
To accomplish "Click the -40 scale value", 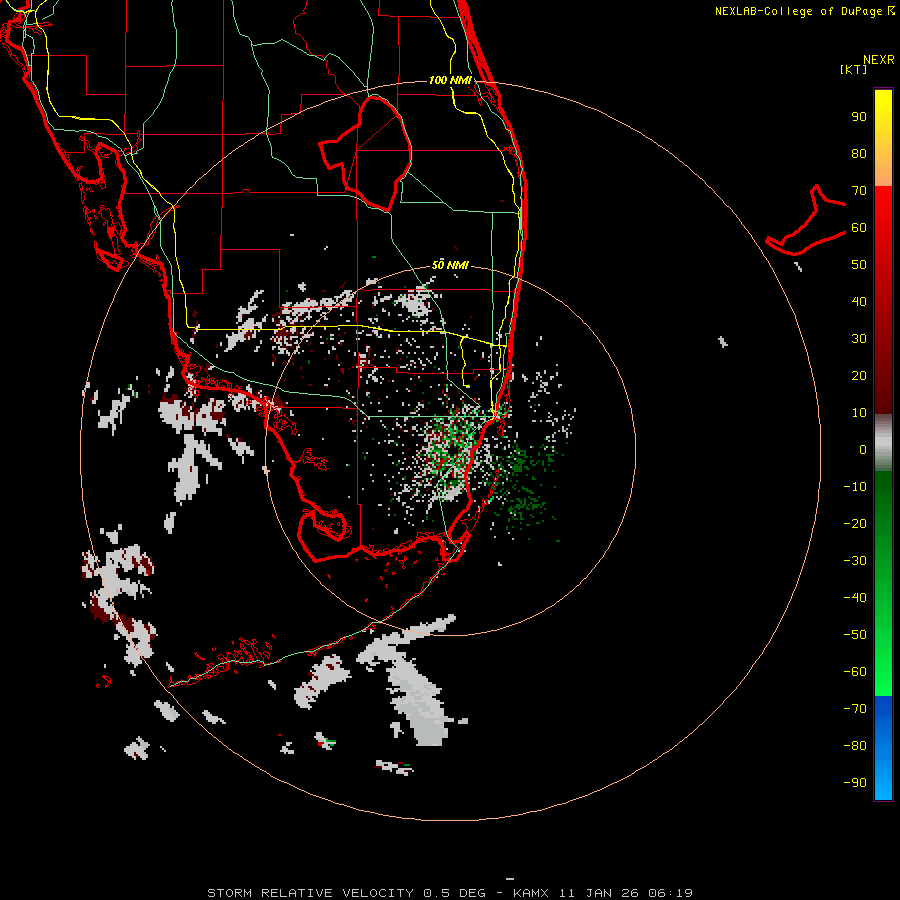I will (x=855, y=598).
